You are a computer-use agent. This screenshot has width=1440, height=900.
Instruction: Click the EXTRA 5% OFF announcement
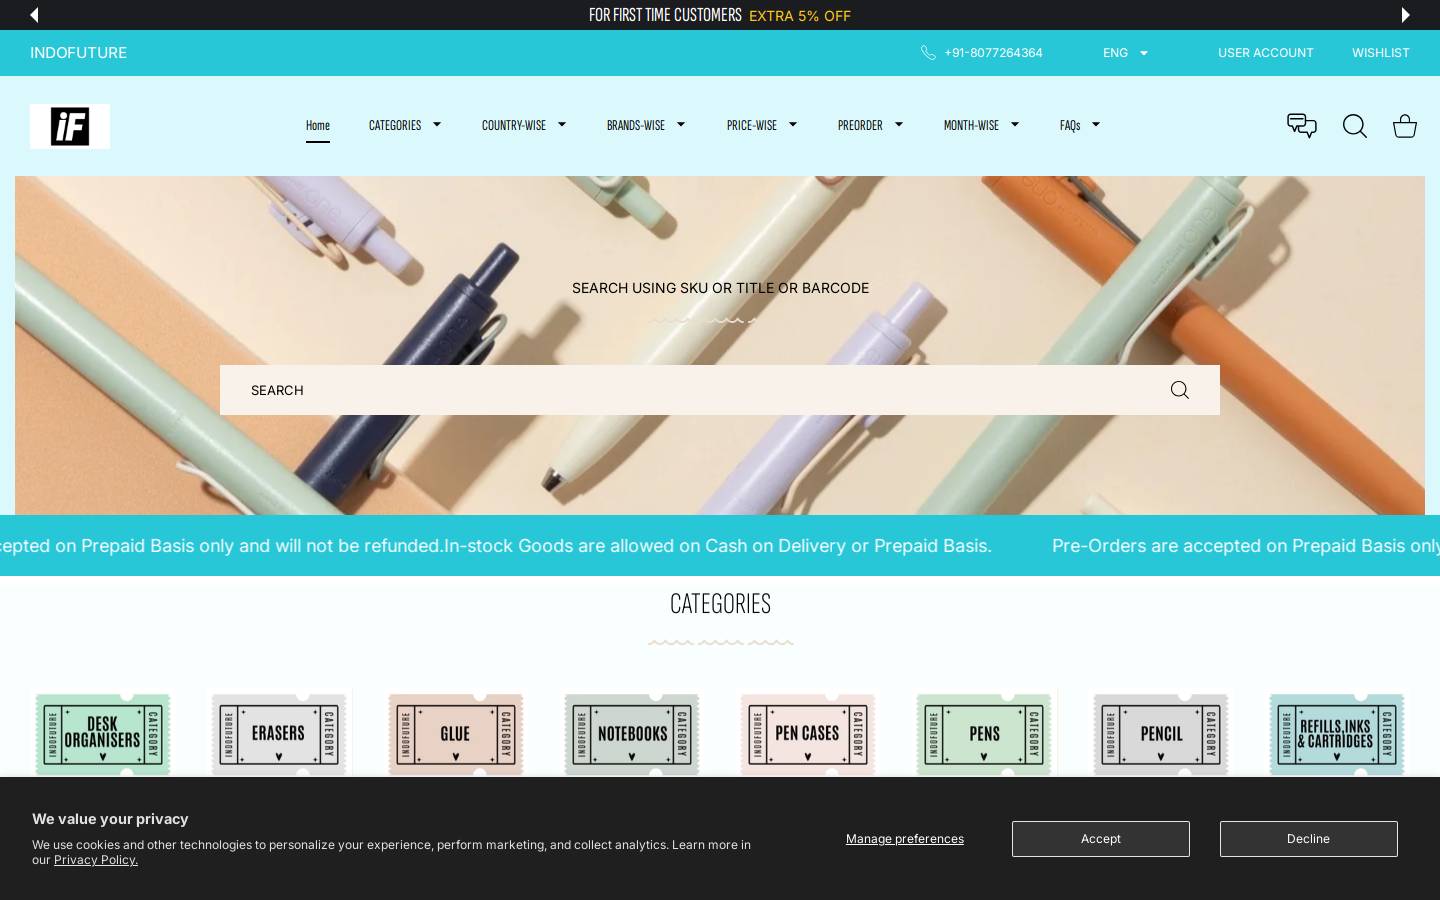coord(800,16)
